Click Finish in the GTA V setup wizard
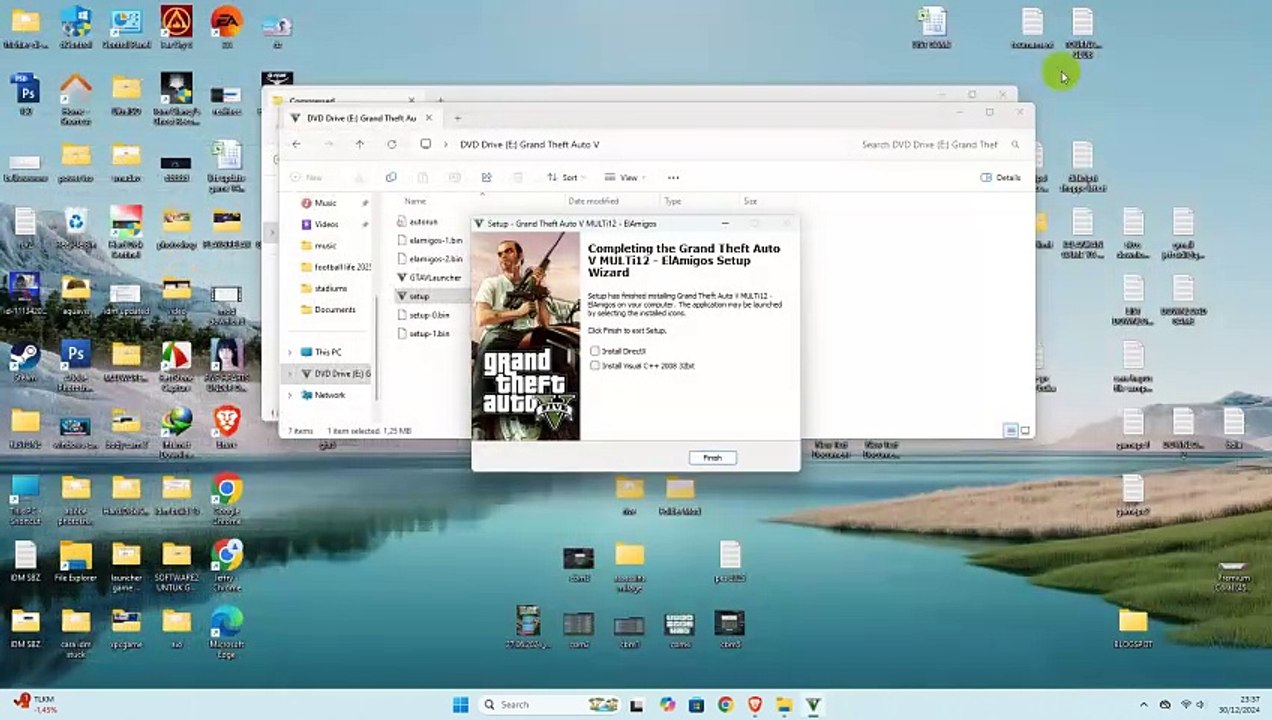This screenshot has width=1272, height=720. point(712,458)
